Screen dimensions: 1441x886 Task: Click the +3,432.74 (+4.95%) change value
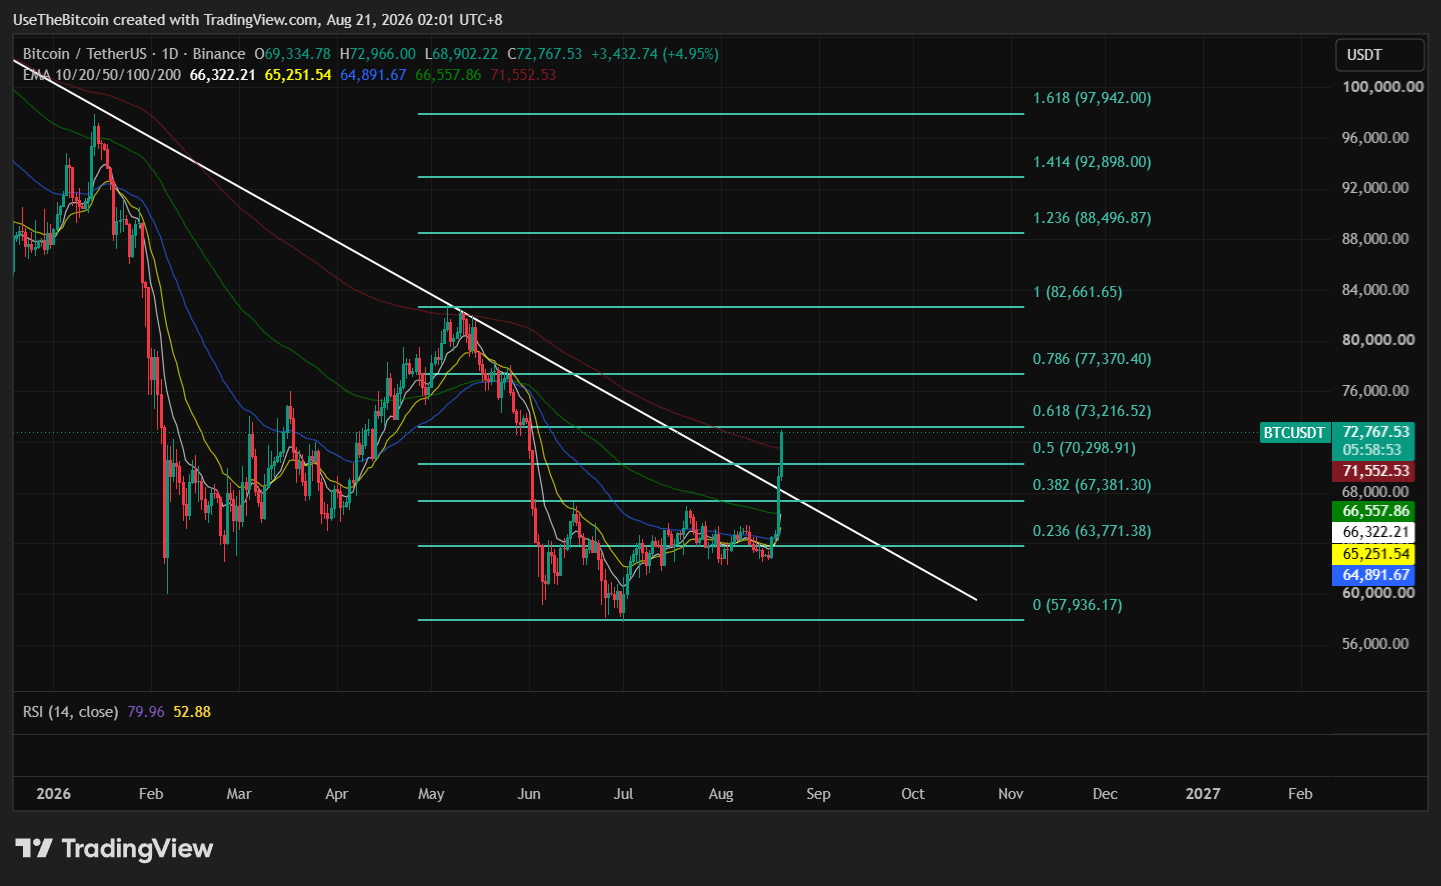coord(655,54)
